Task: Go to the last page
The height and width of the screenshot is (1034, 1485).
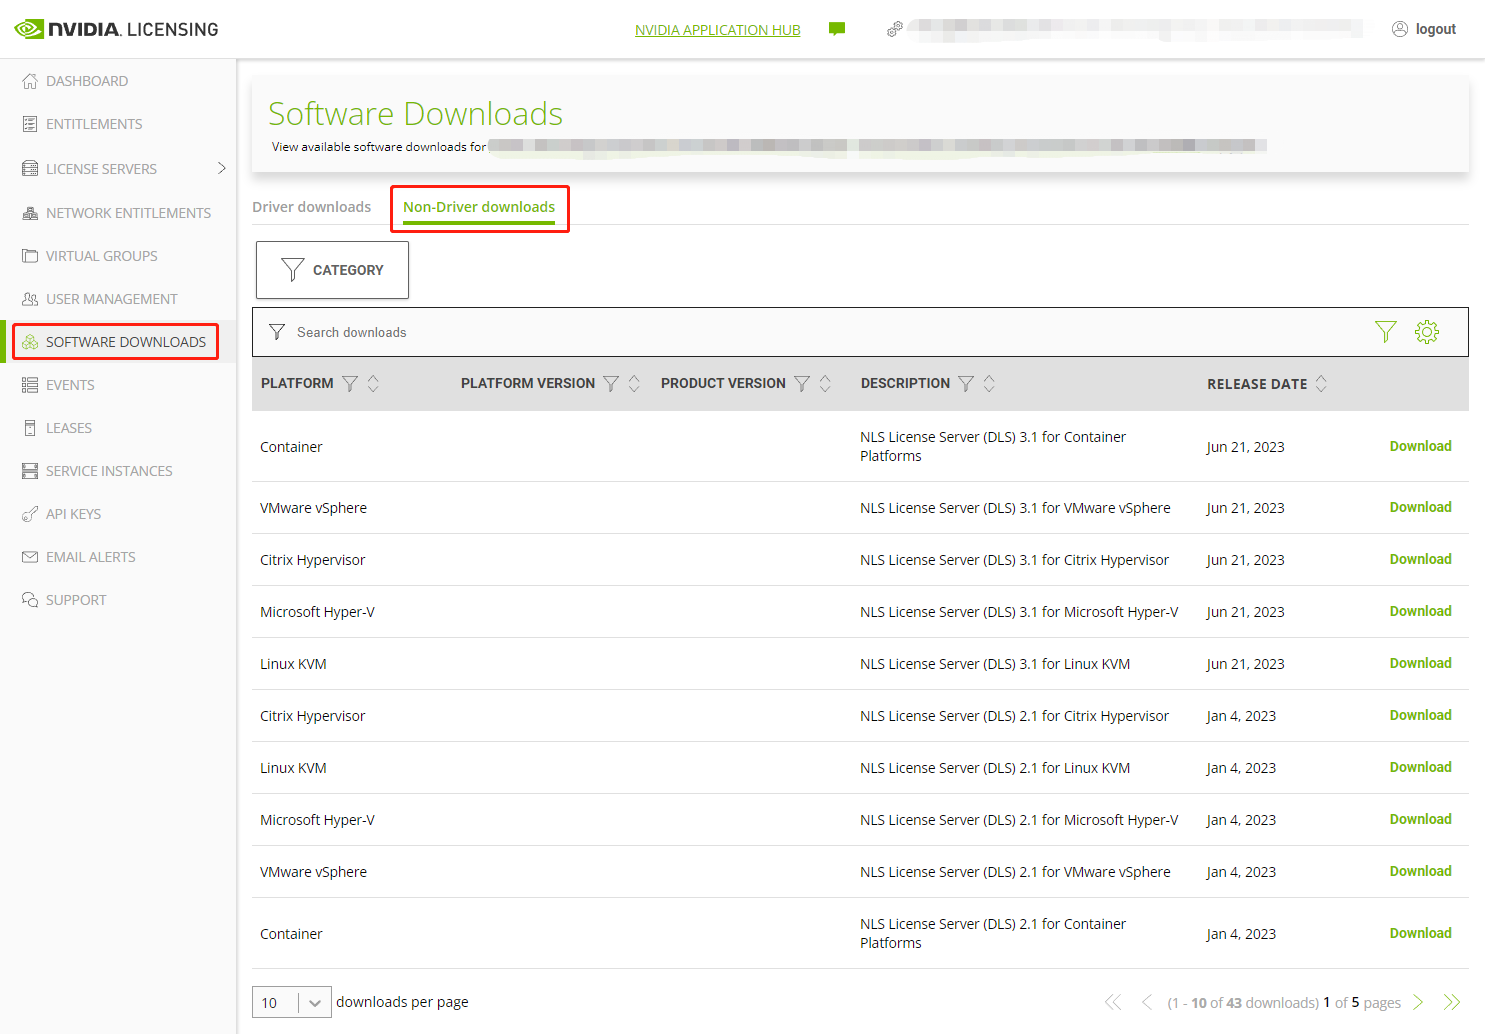Action: pyautogui.click(x=1452, y=1002)
